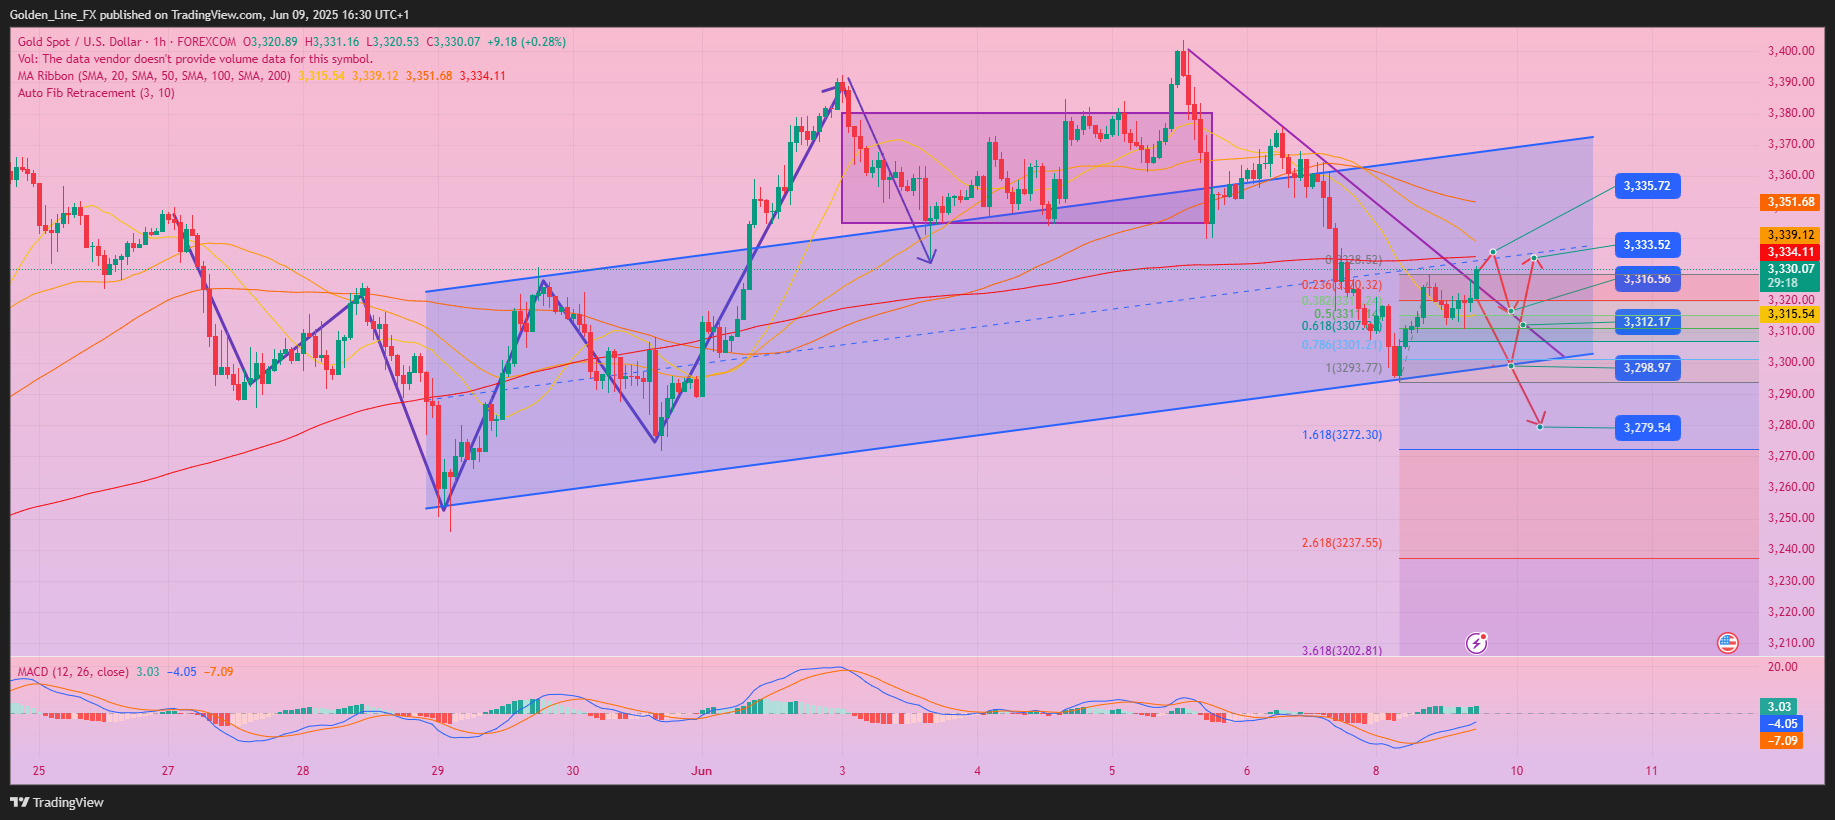This screenshot has height=820, width=1835.
Task: Select the 3,312.17 blue price label
Action: point(1647,322)
